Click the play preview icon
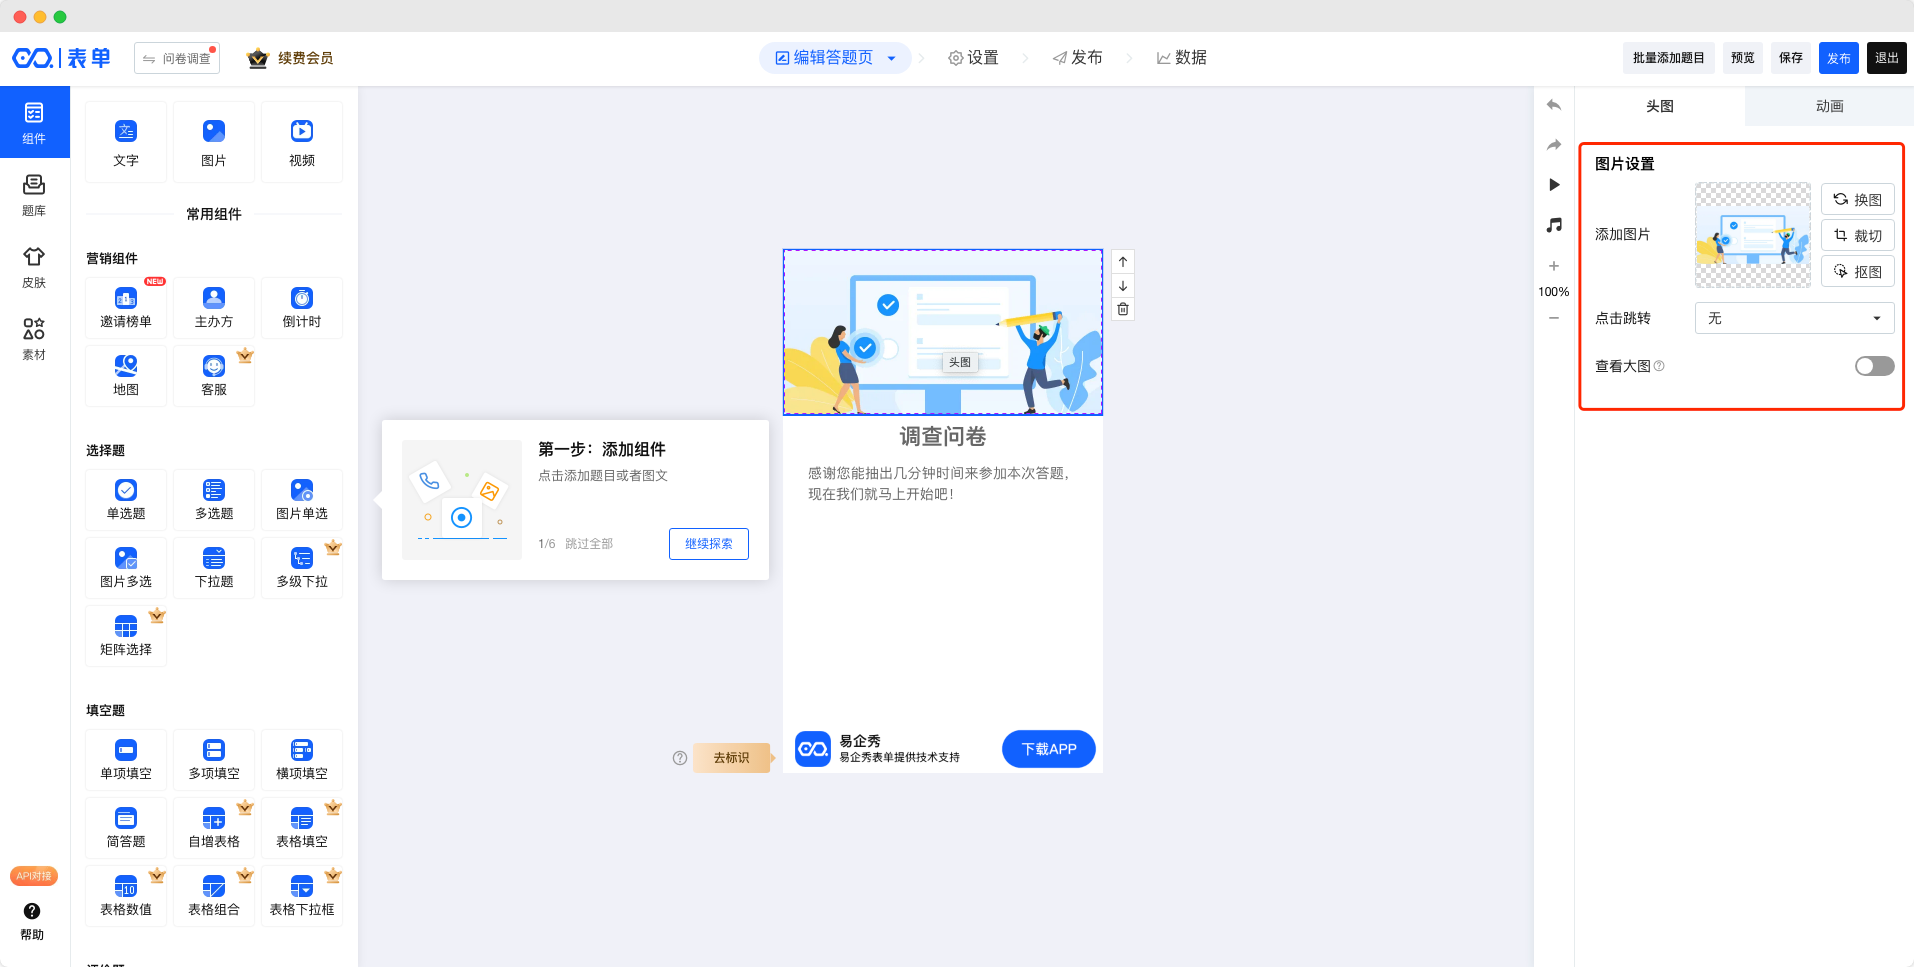The width and height of the screenshot is (1914, 967). coord(1554,185)
